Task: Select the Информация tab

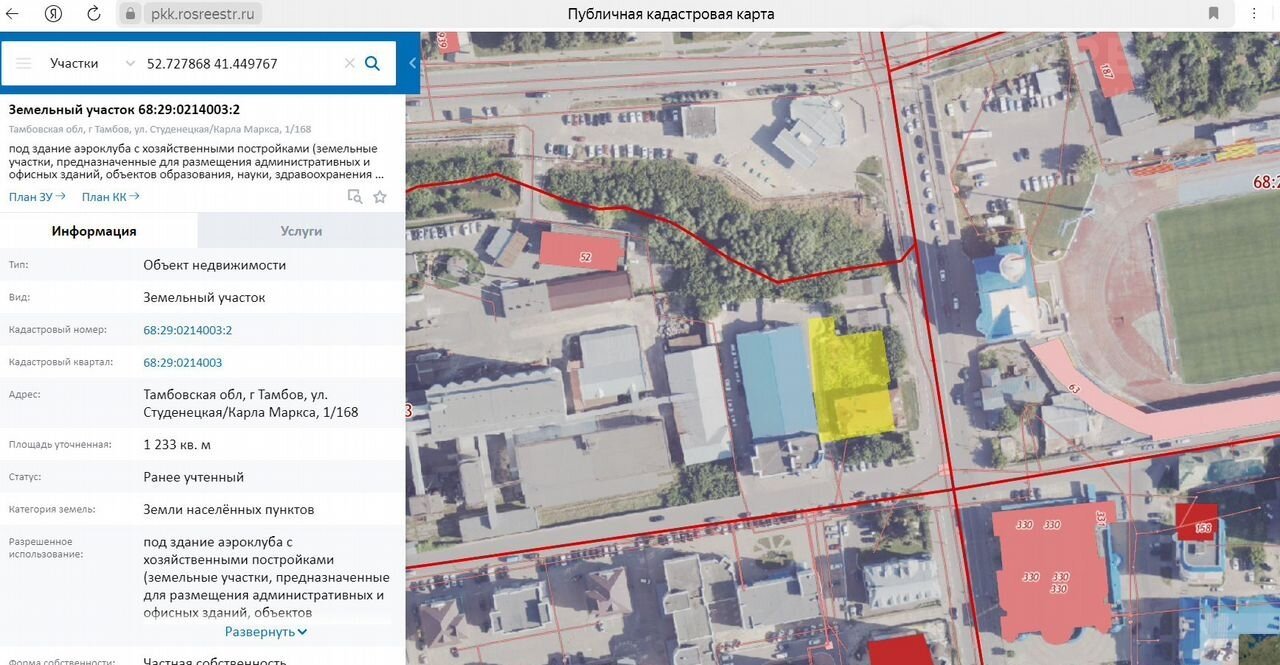Action: [94, 231]
